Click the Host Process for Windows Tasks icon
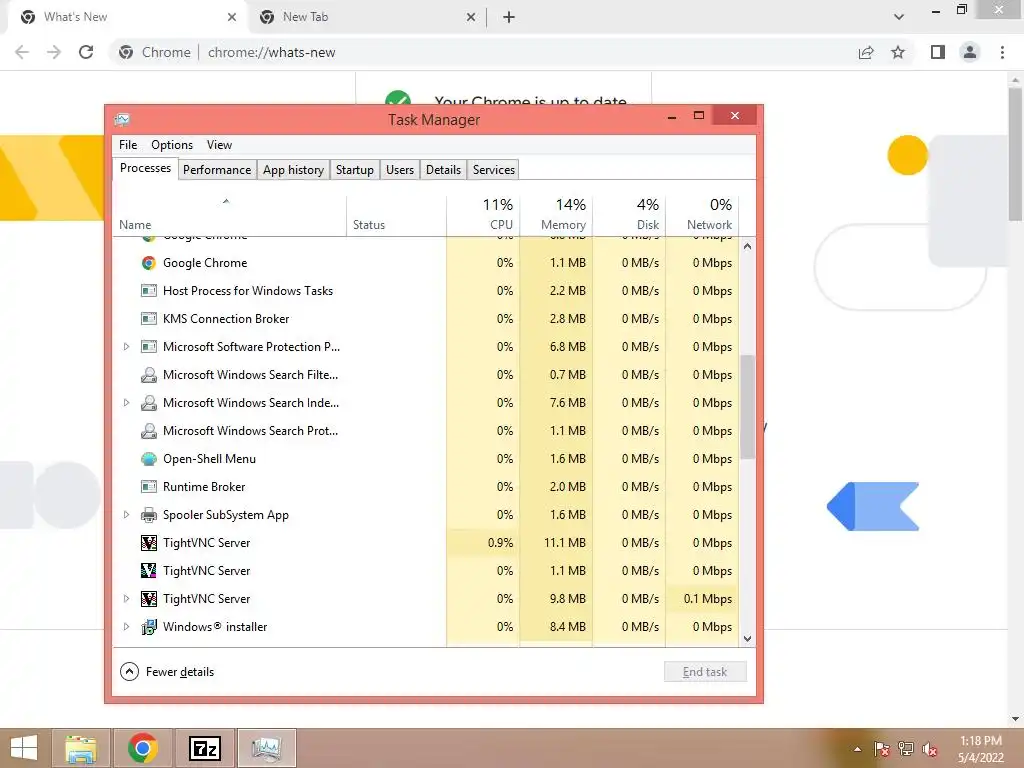This screenshot has height=768, width=1024. (149, 291)
